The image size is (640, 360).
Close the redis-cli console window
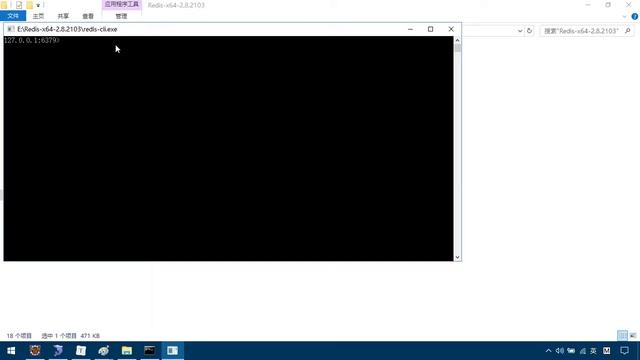451,29
